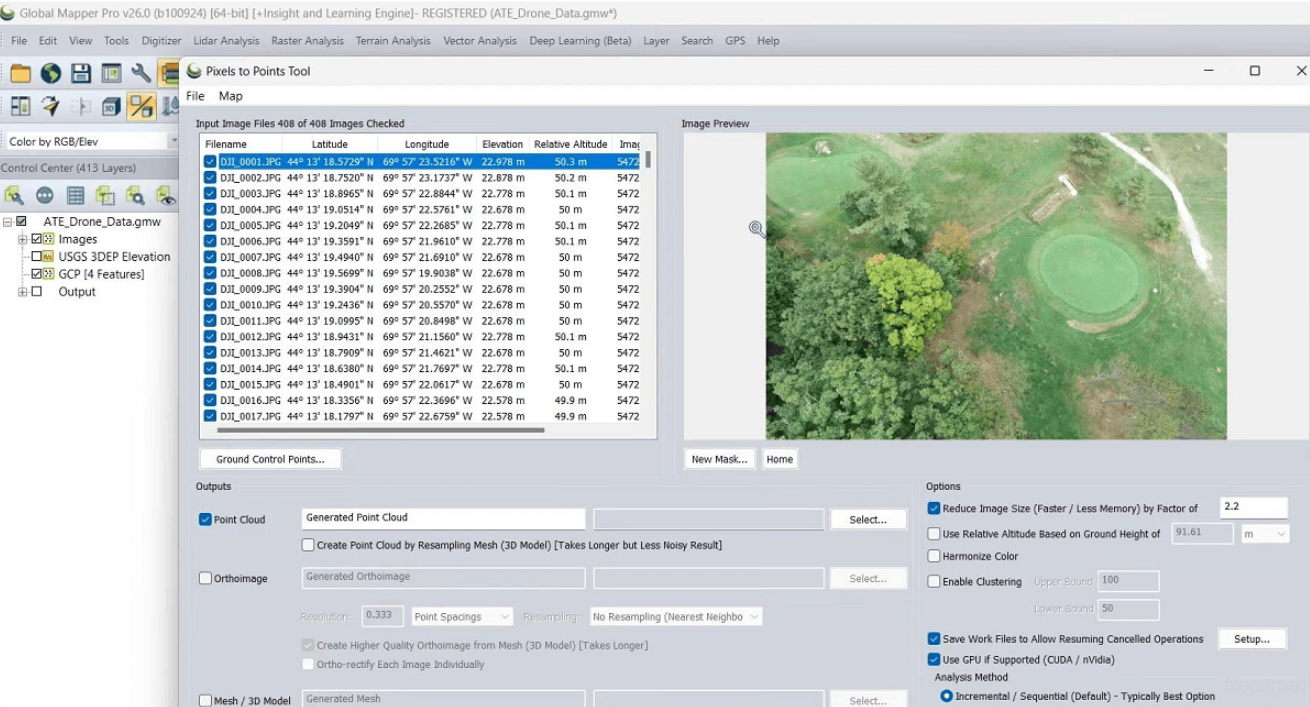1310x707 pixels.
Task: Expand the Images layer tree node
Action: coord(23,240)
